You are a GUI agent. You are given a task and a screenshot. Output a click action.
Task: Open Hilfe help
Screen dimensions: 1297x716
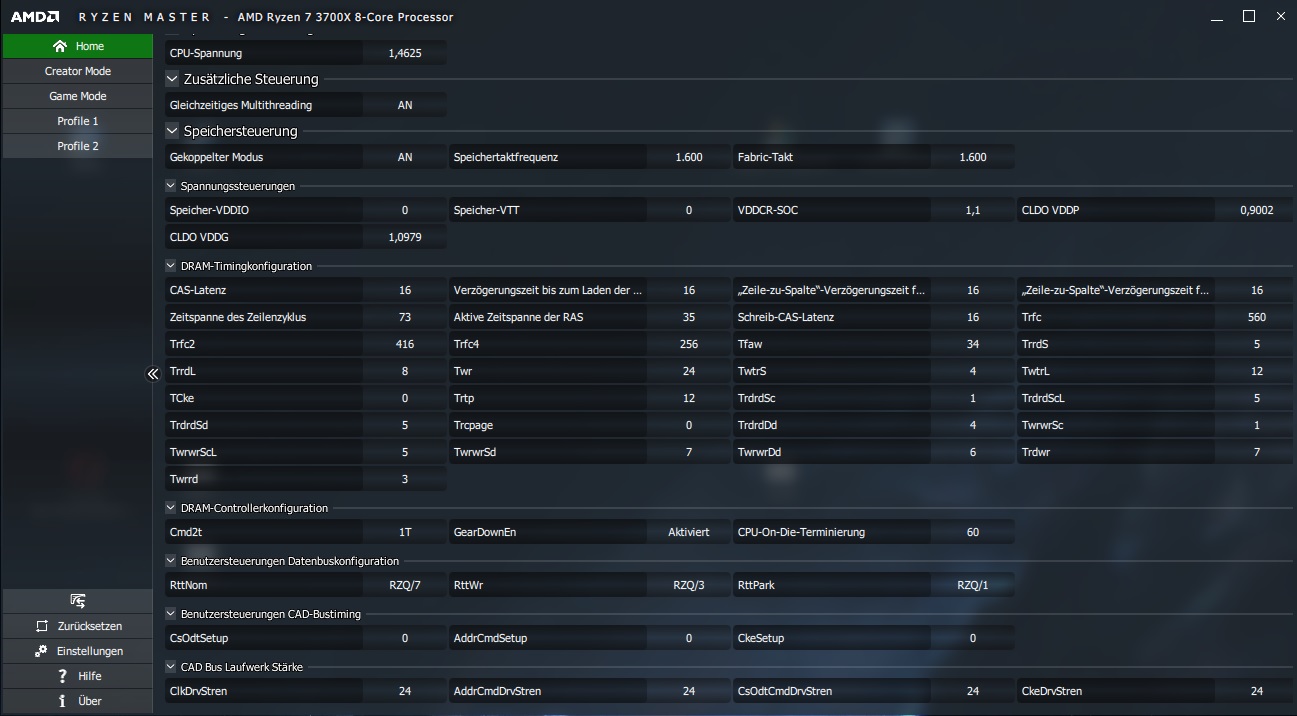(77, 676)
